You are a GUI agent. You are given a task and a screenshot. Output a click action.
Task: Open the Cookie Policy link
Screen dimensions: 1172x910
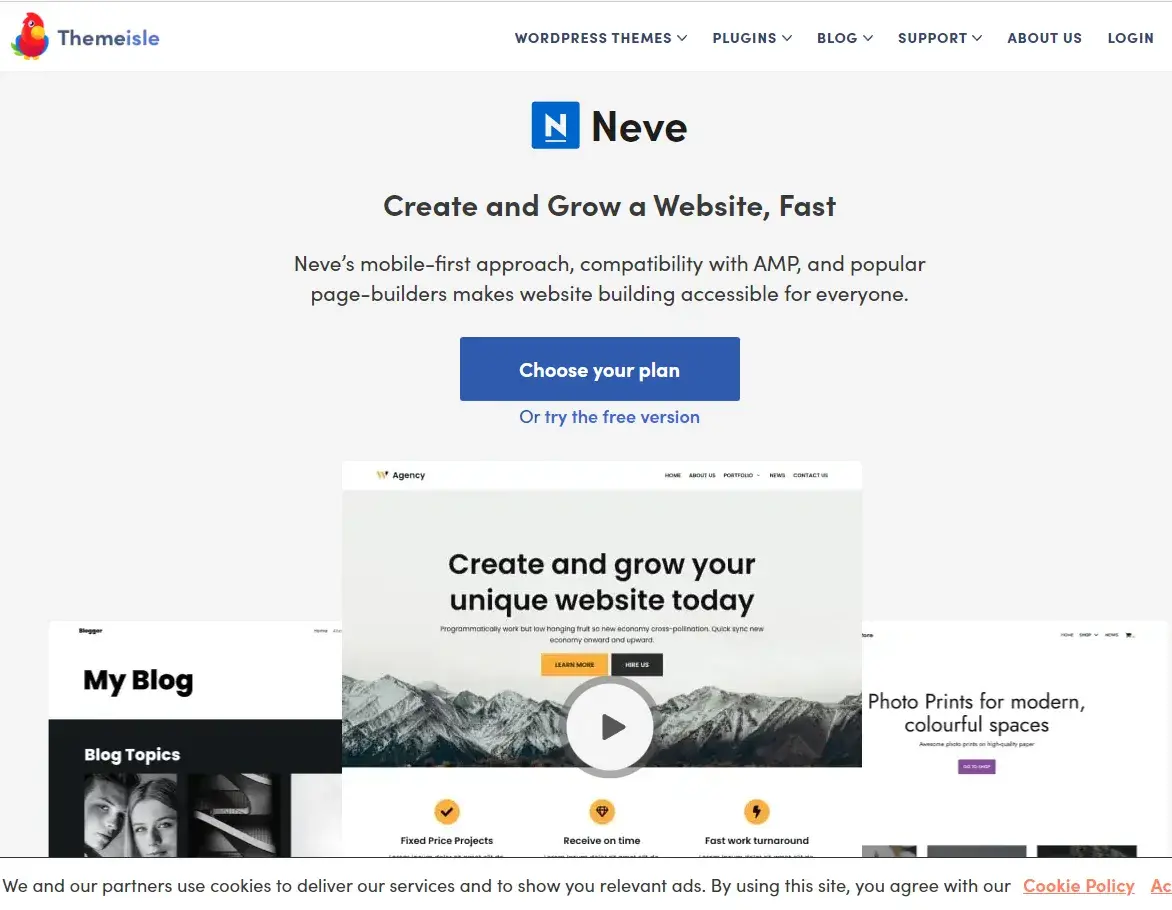pos(1078,886)
